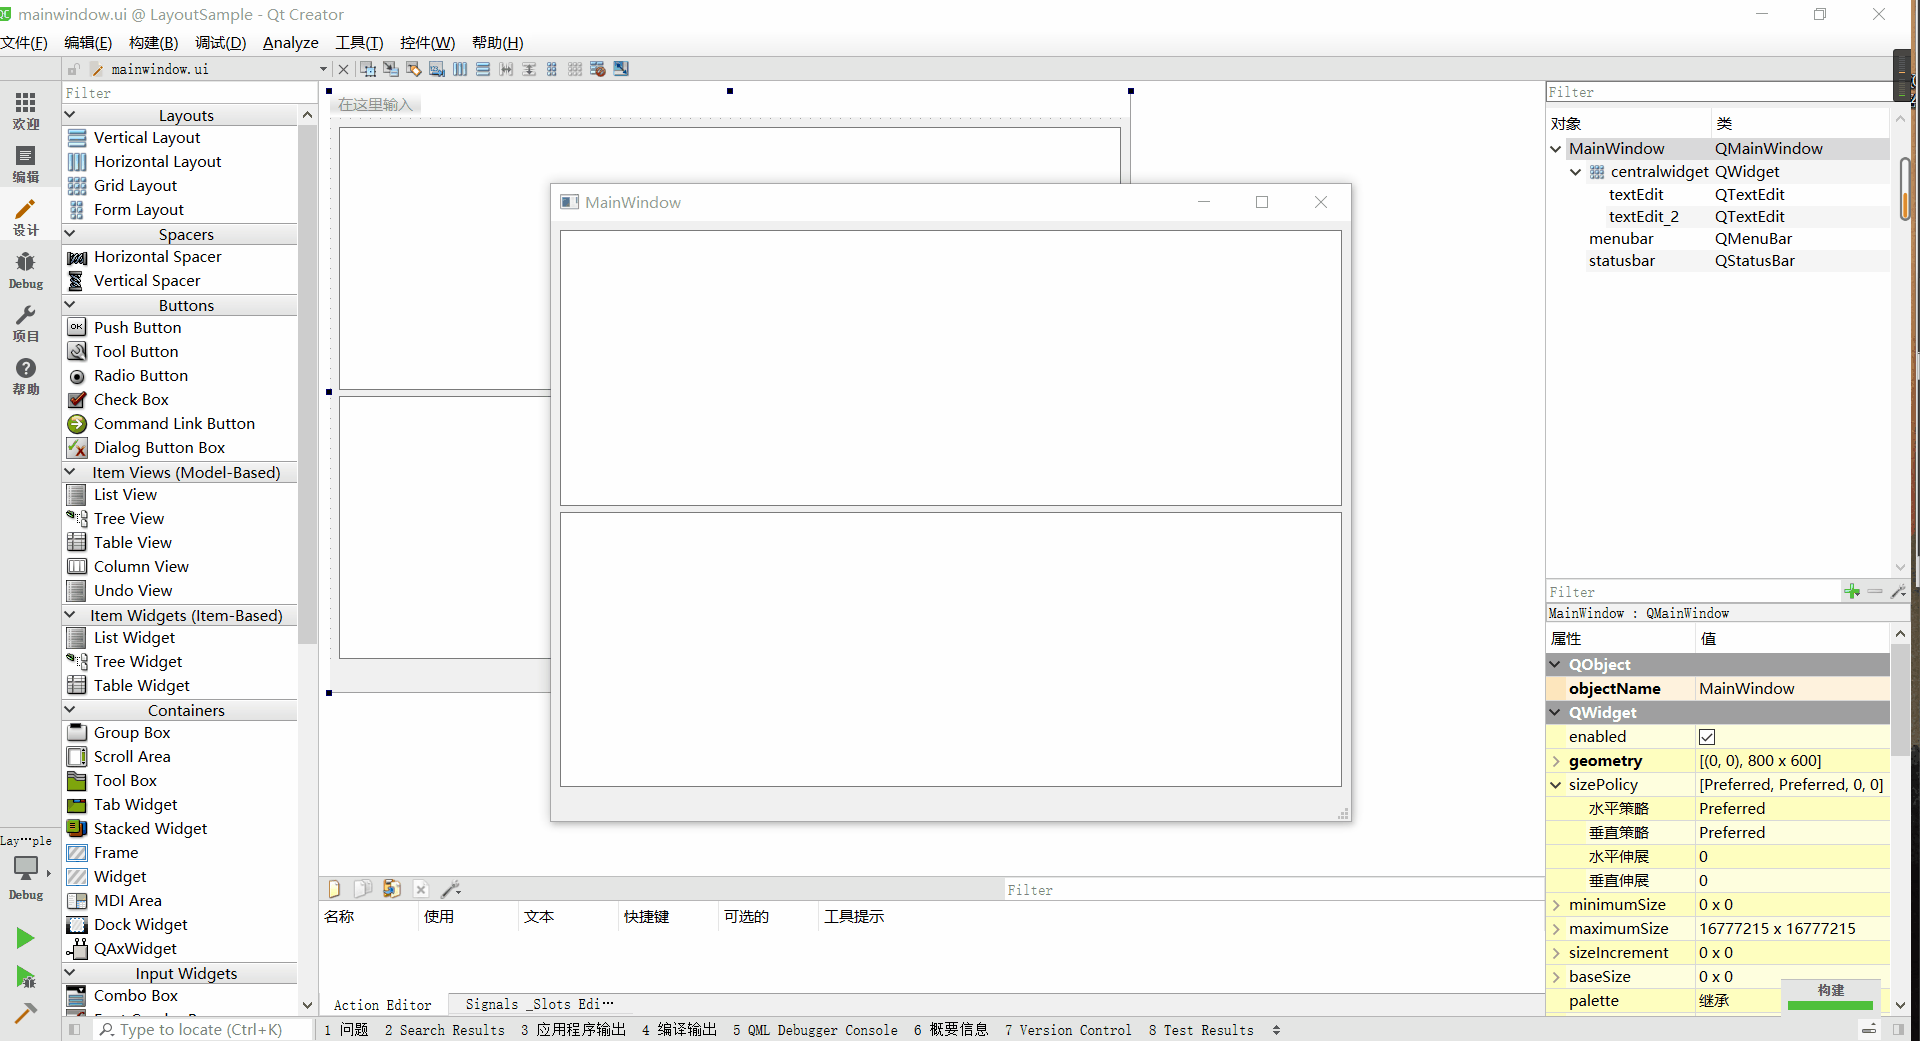Click the Build hammer icon

point(25,1012)
